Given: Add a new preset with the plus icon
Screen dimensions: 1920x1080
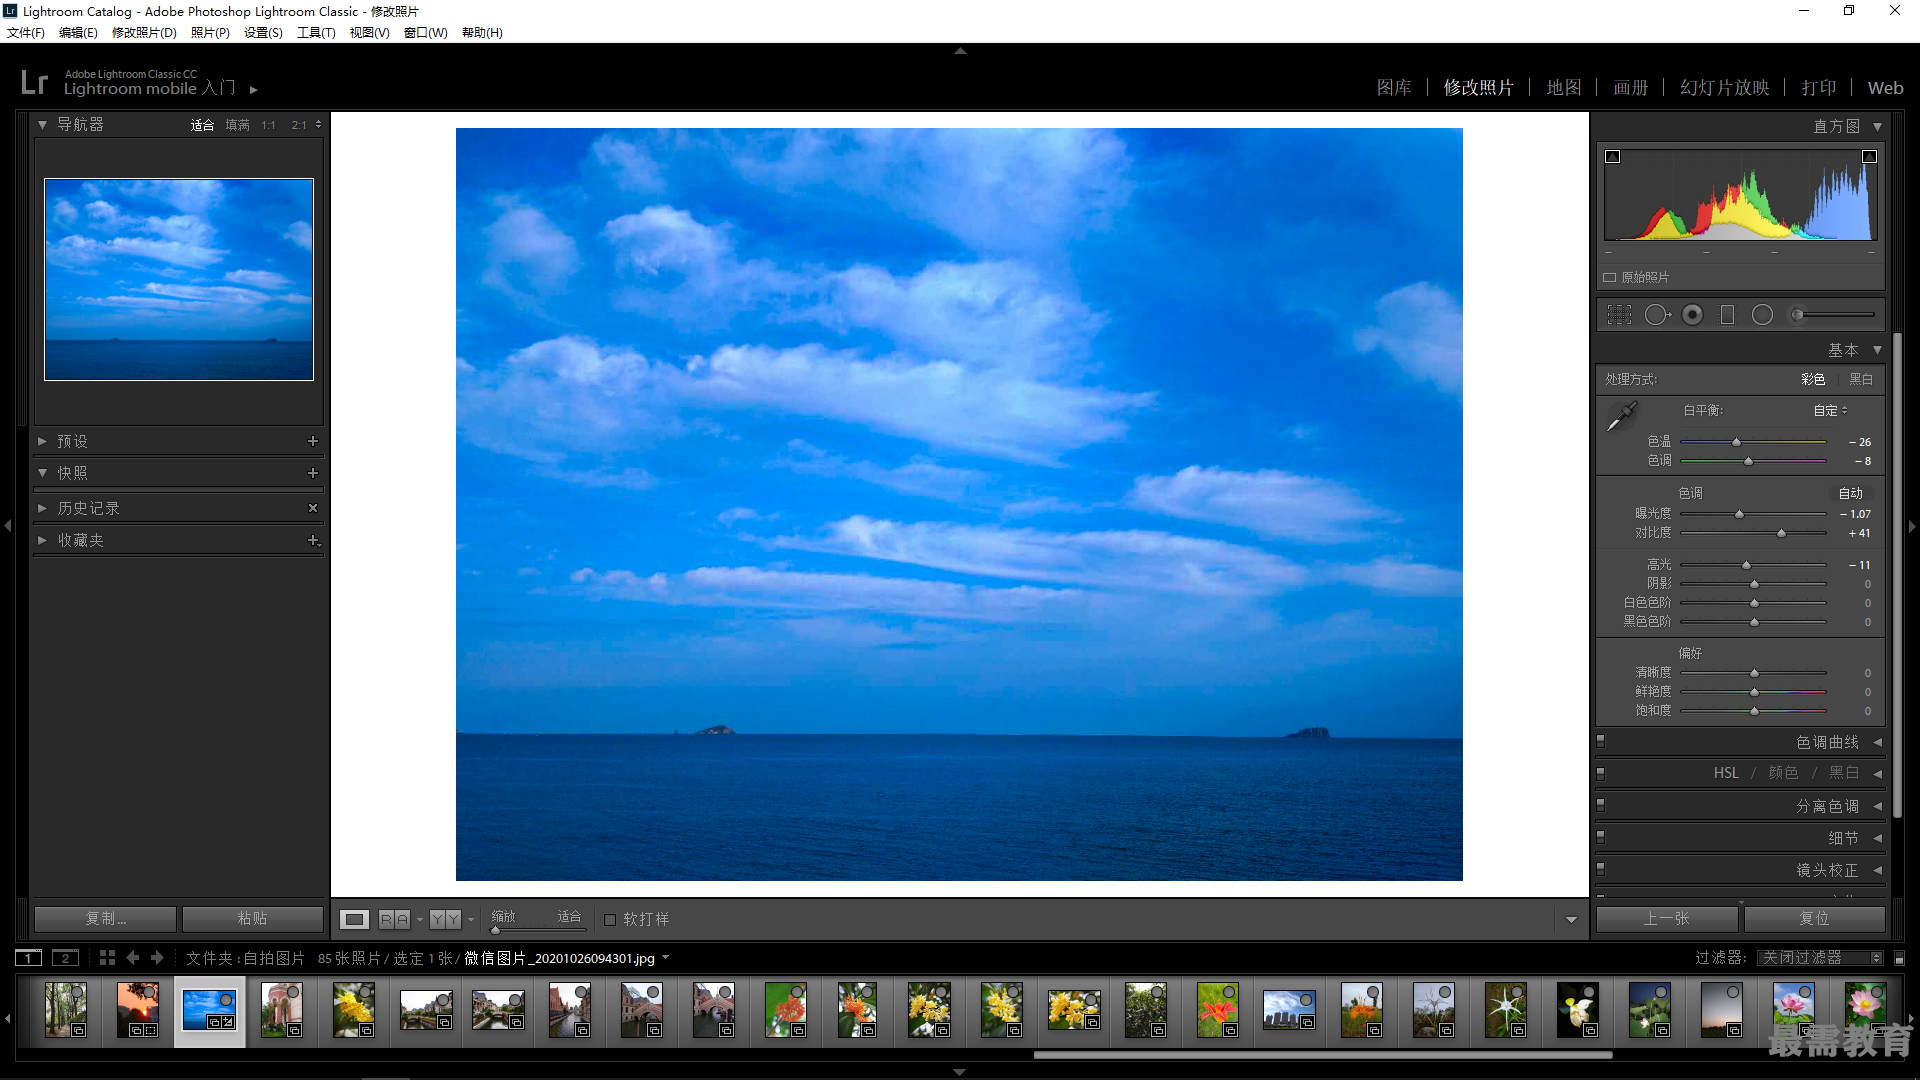Looking at the screenshot, I should tap(313, 441).
